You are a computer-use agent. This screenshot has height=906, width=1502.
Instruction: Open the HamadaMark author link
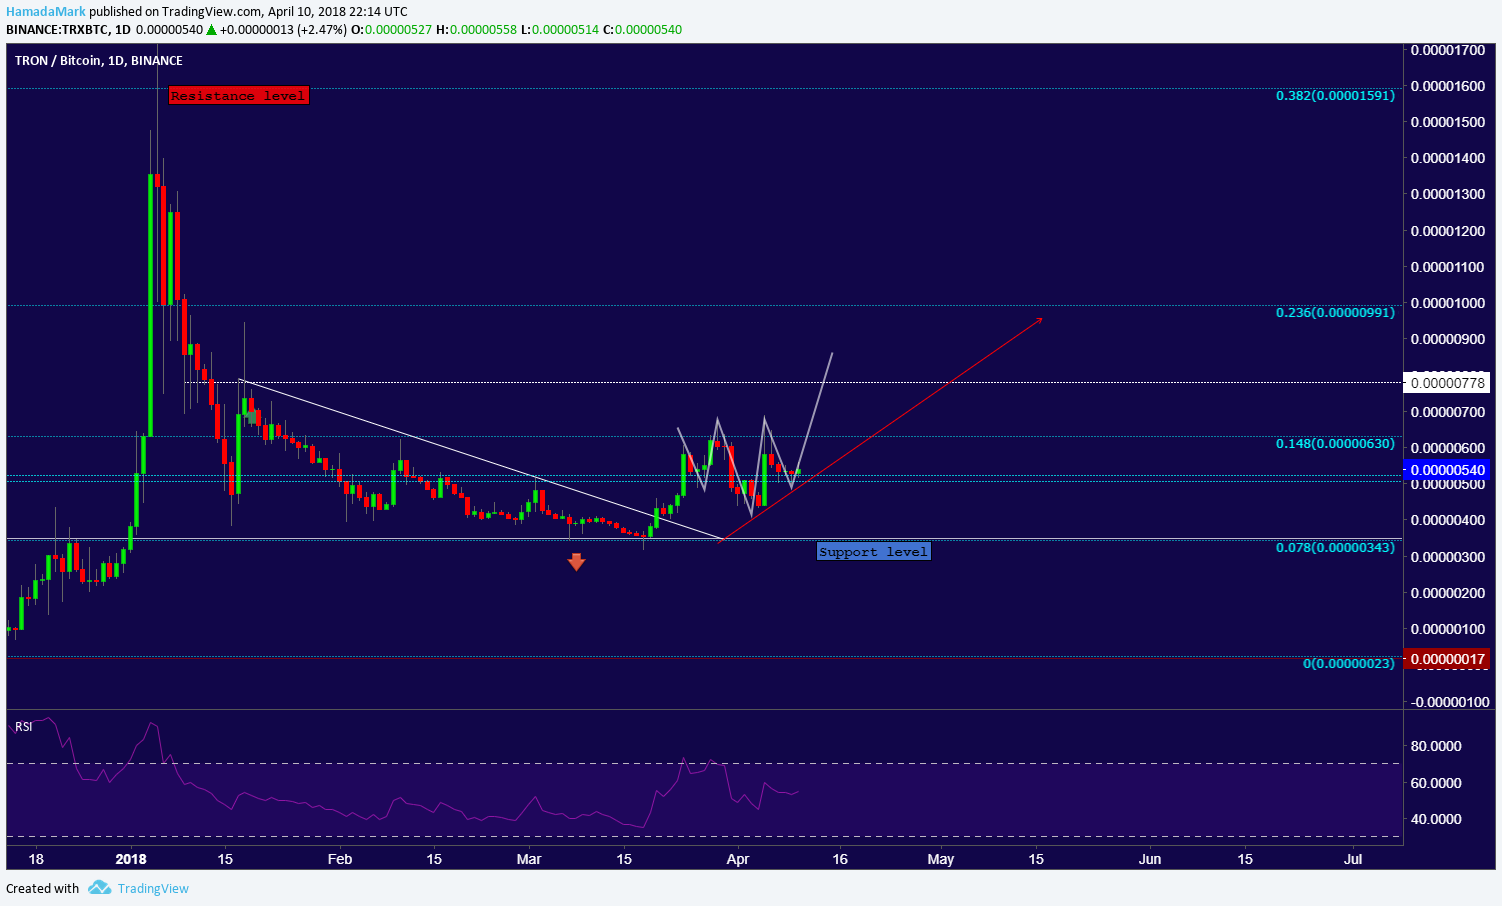coord(46,12)
